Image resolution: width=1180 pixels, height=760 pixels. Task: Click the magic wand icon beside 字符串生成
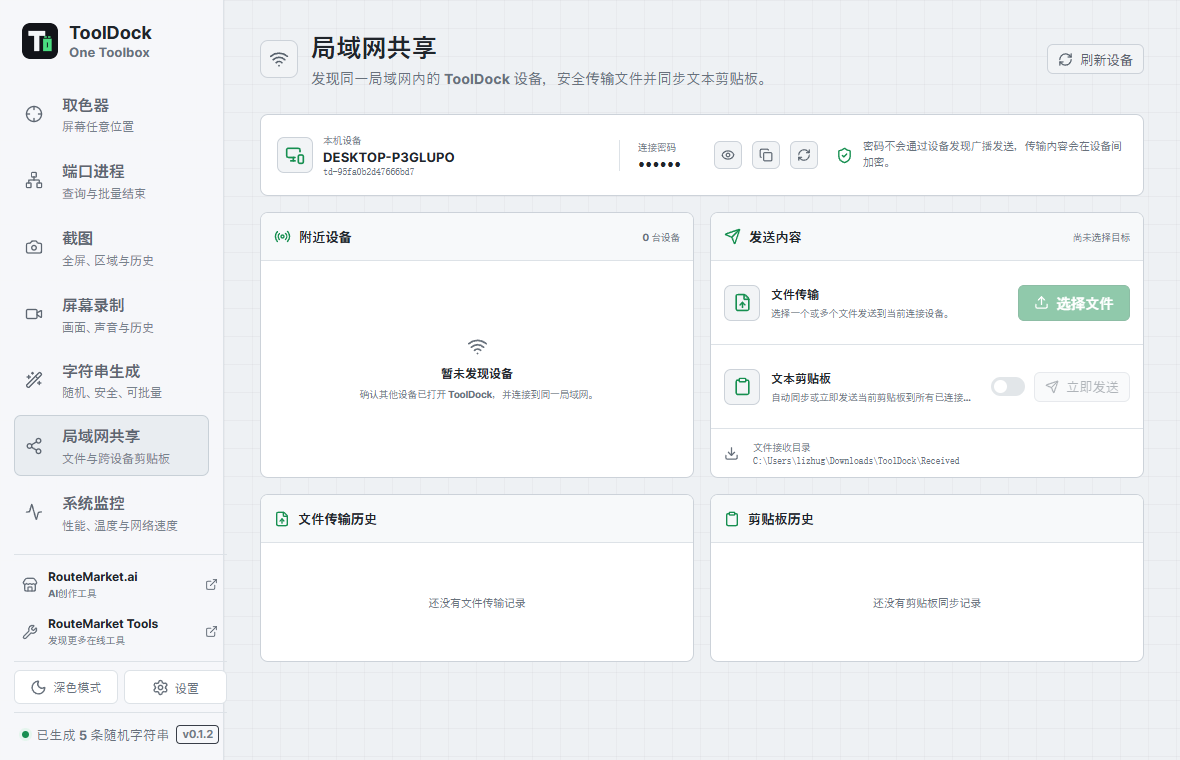click(34, 380)
